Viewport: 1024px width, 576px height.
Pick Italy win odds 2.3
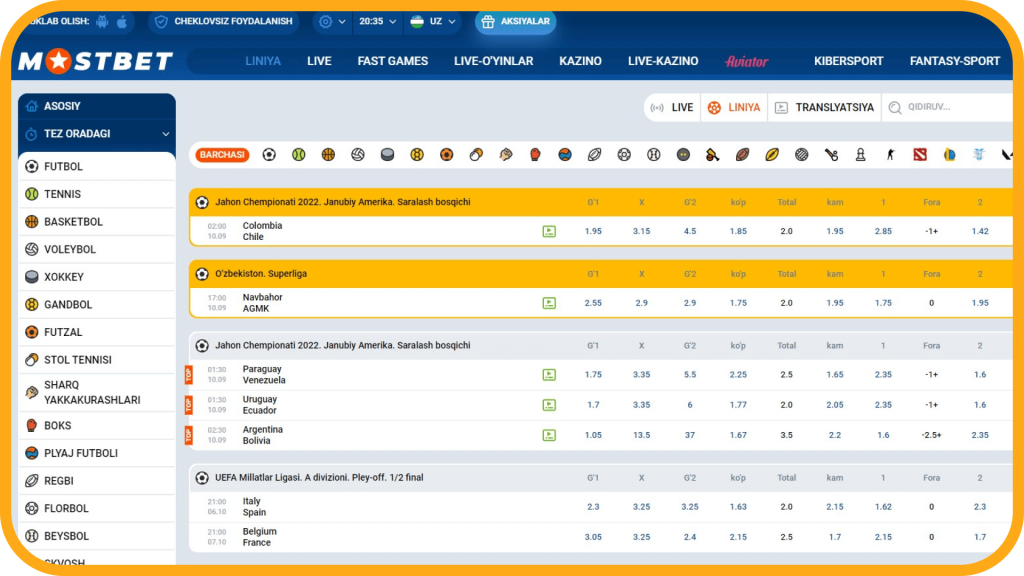[x=593, y=507]
